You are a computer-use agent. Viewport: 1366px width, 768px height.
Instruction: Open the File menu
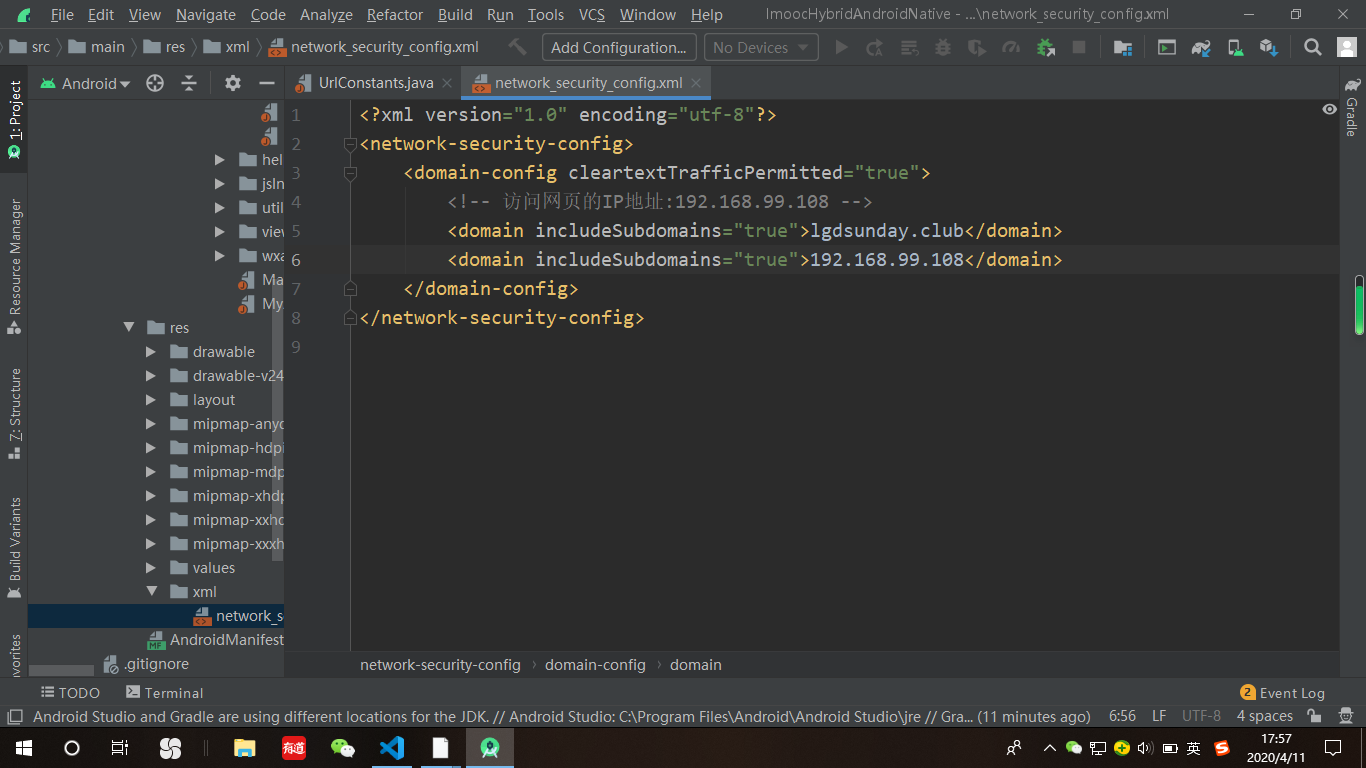(62, 15)
